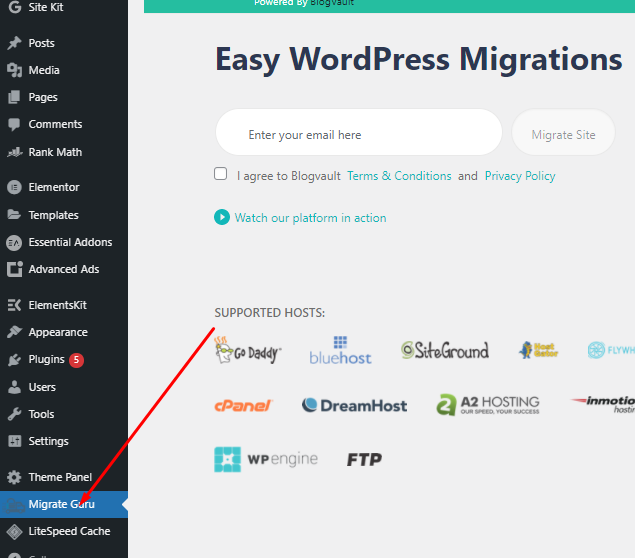Click the DreamHost logo
635x558 pixels.
click(354, 405)
